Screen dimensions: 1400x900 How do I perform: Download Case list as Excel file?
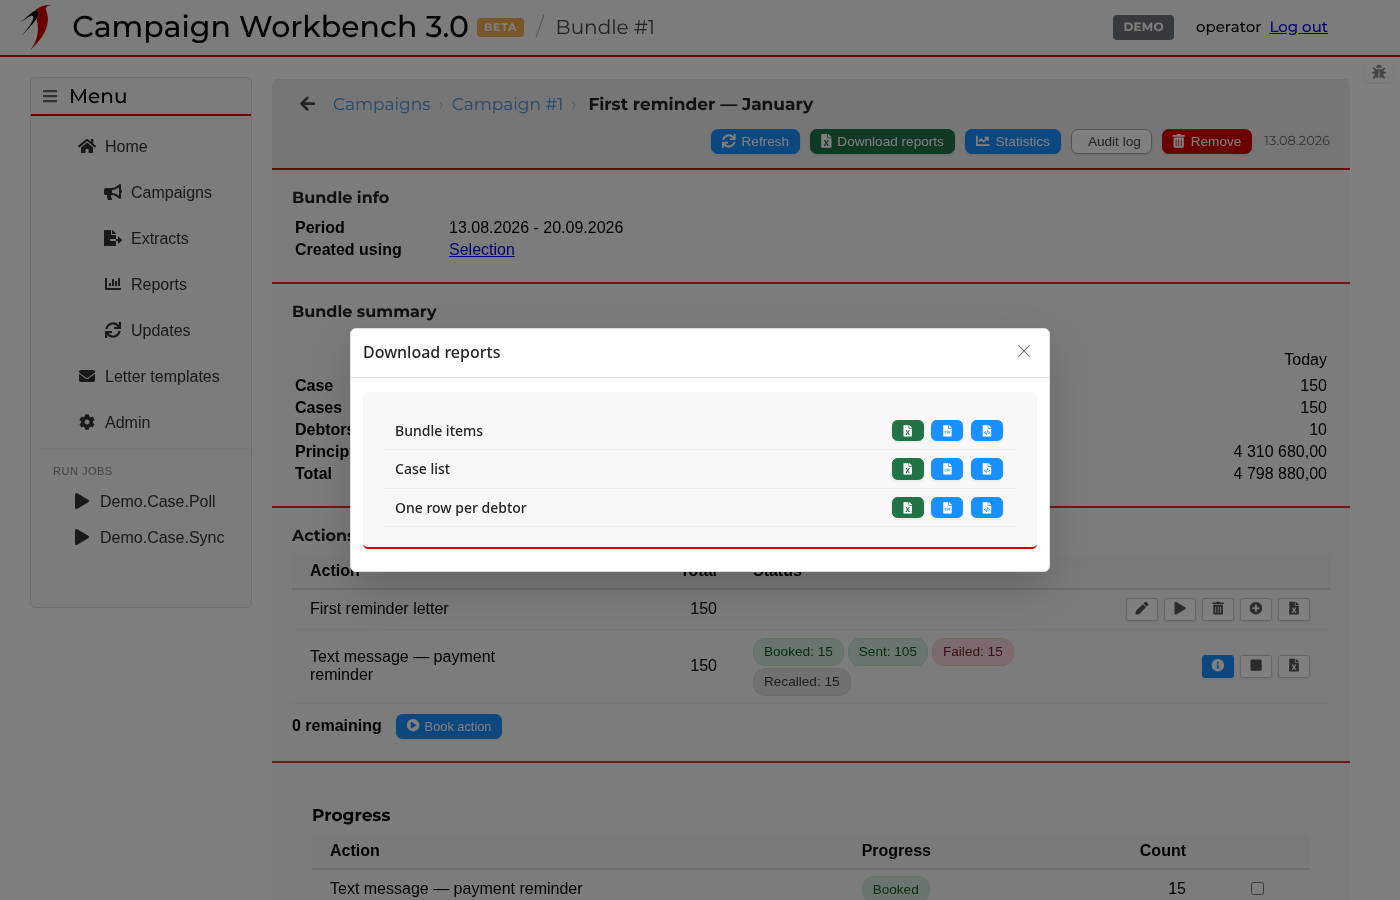pyautogui.click(x=907, y=469)
